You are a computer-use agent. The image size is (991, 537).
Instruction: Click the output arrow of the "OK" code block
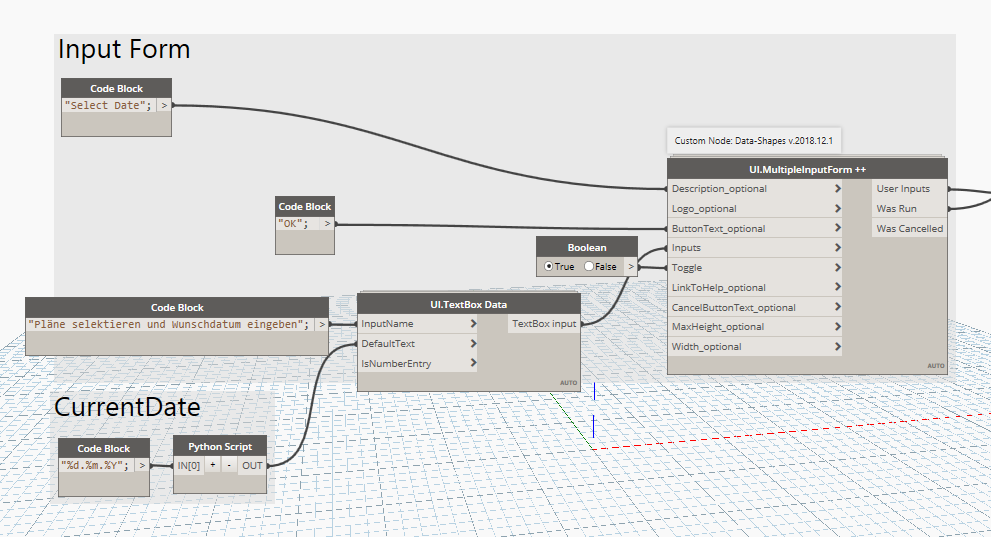(x=325, y=224)
